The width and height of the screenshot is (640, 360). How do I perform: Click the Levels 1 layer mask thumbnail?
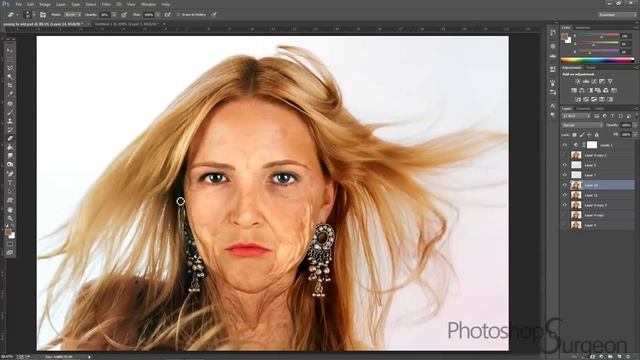click(x=592, y=145)
